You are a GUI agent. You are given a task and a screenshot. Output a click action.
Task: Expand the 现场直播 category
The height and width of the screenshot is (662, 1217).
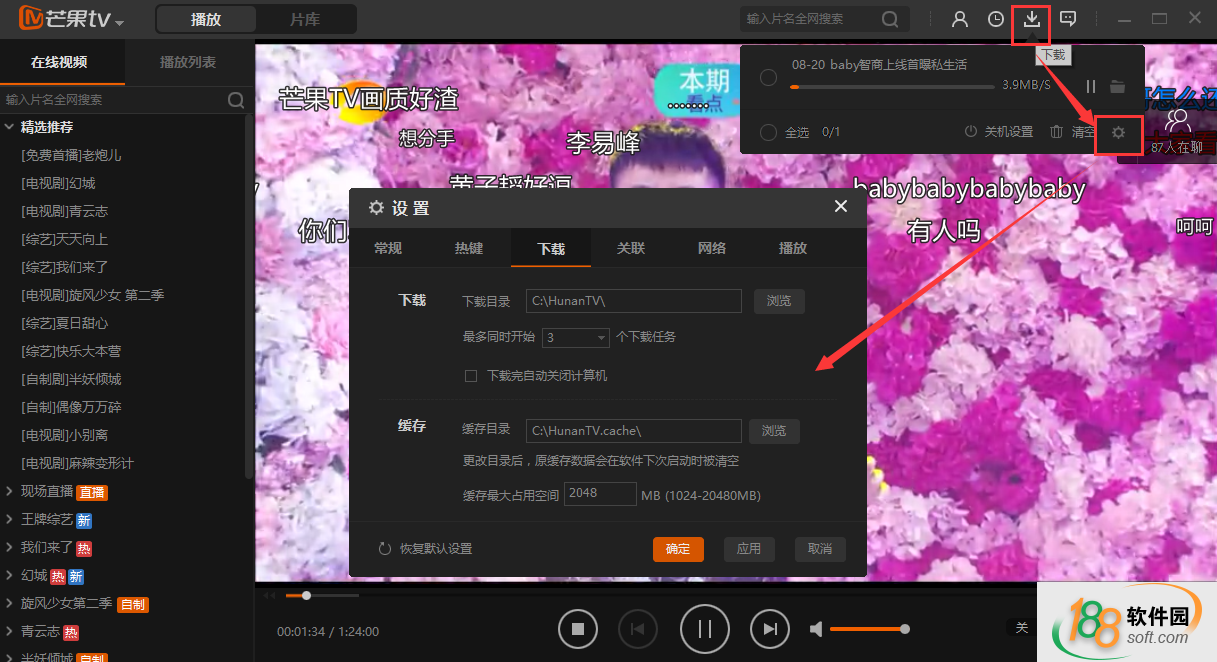pyautogui.click(x=9, y=491)
